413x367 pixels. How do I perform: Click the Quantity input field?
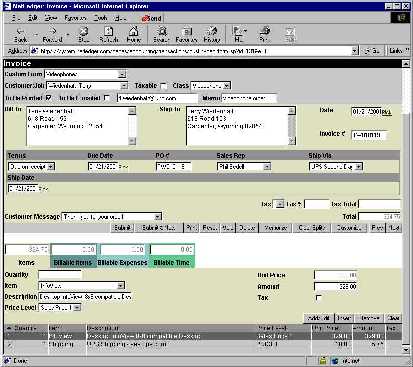coord(60,275)
